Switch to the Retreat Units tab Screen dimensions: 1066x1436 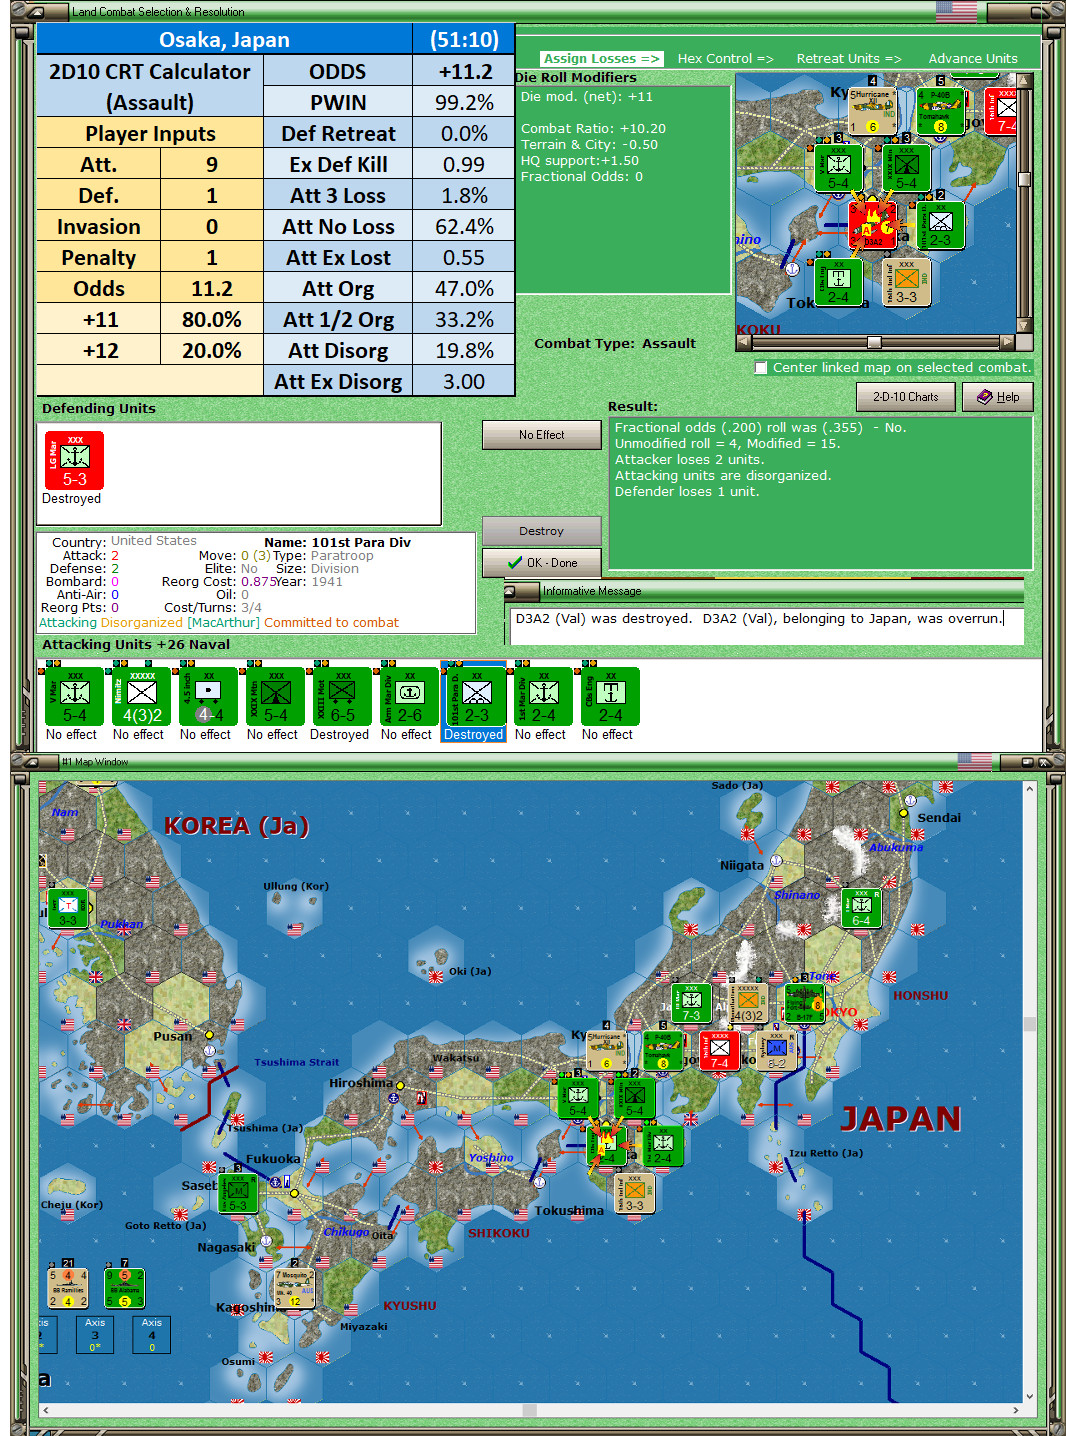click(848, 58)
